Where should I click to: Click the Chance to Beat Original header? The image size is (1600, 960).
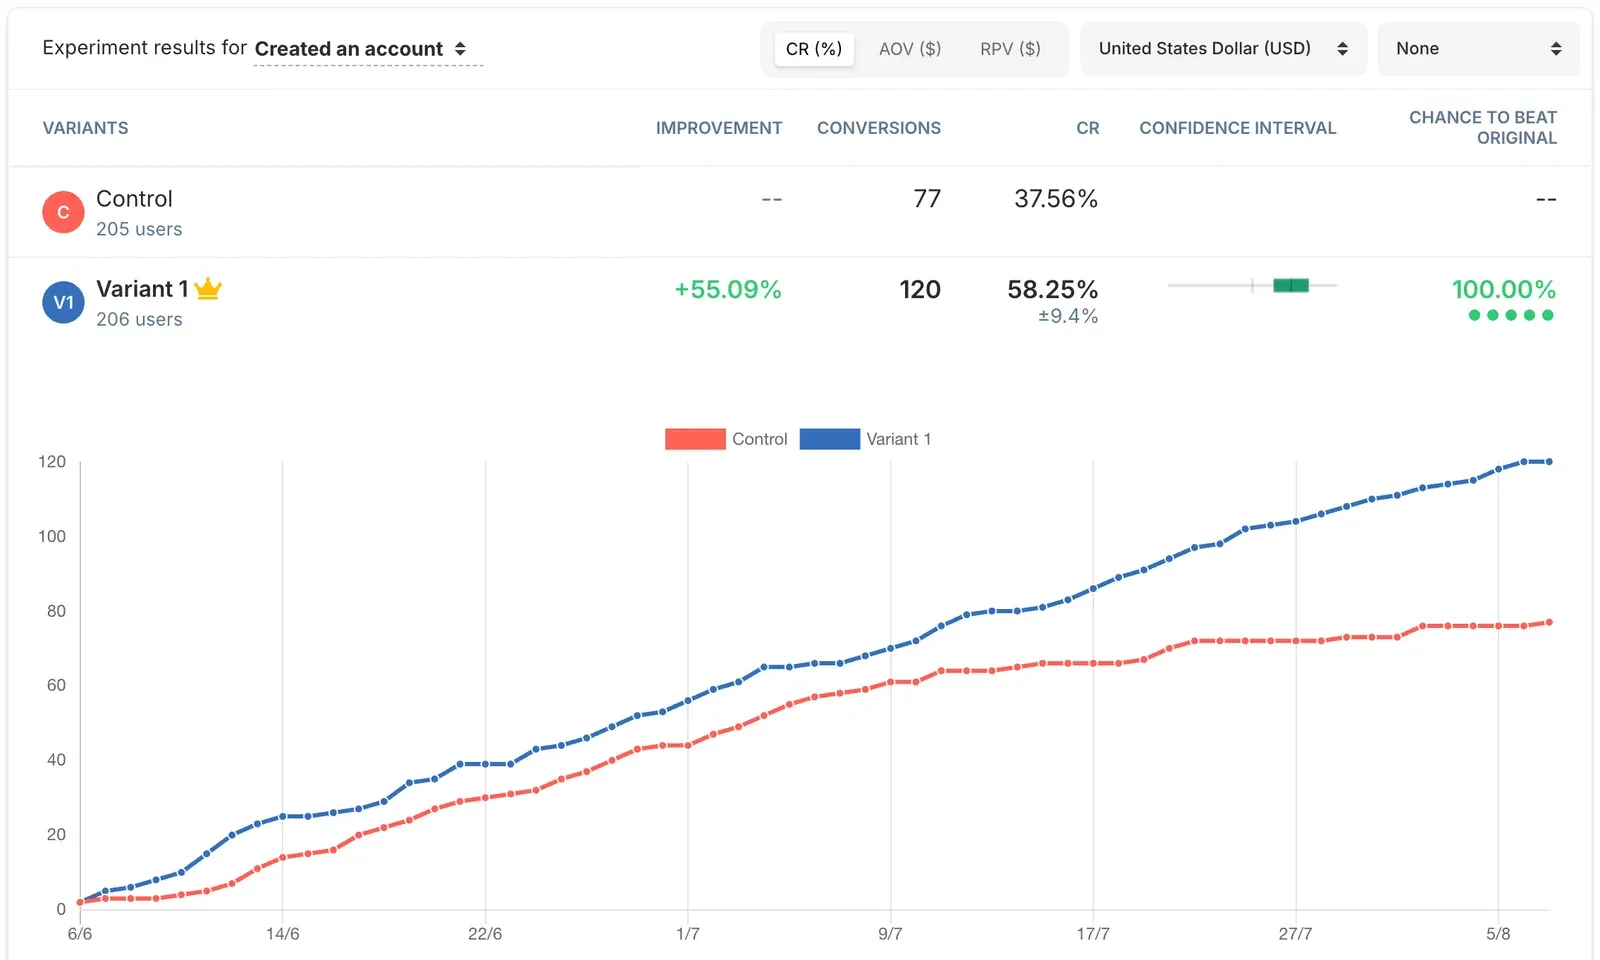(1483, 128)
